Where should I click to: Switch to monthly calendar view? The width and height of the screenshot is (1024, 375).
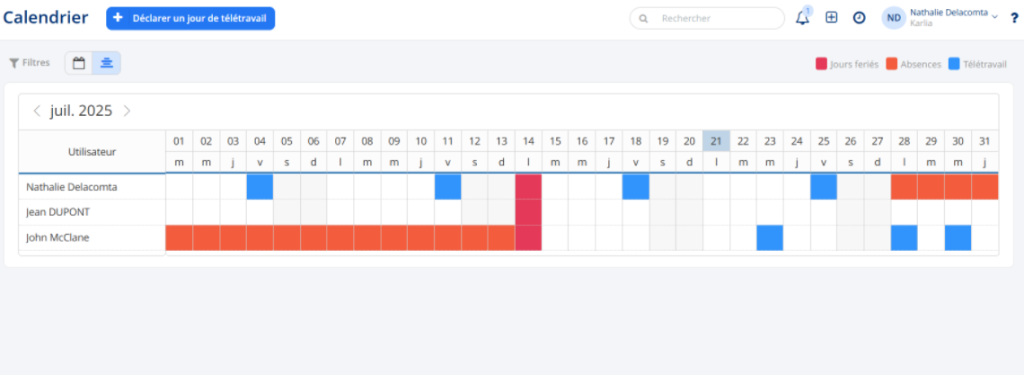coord(79,63)
